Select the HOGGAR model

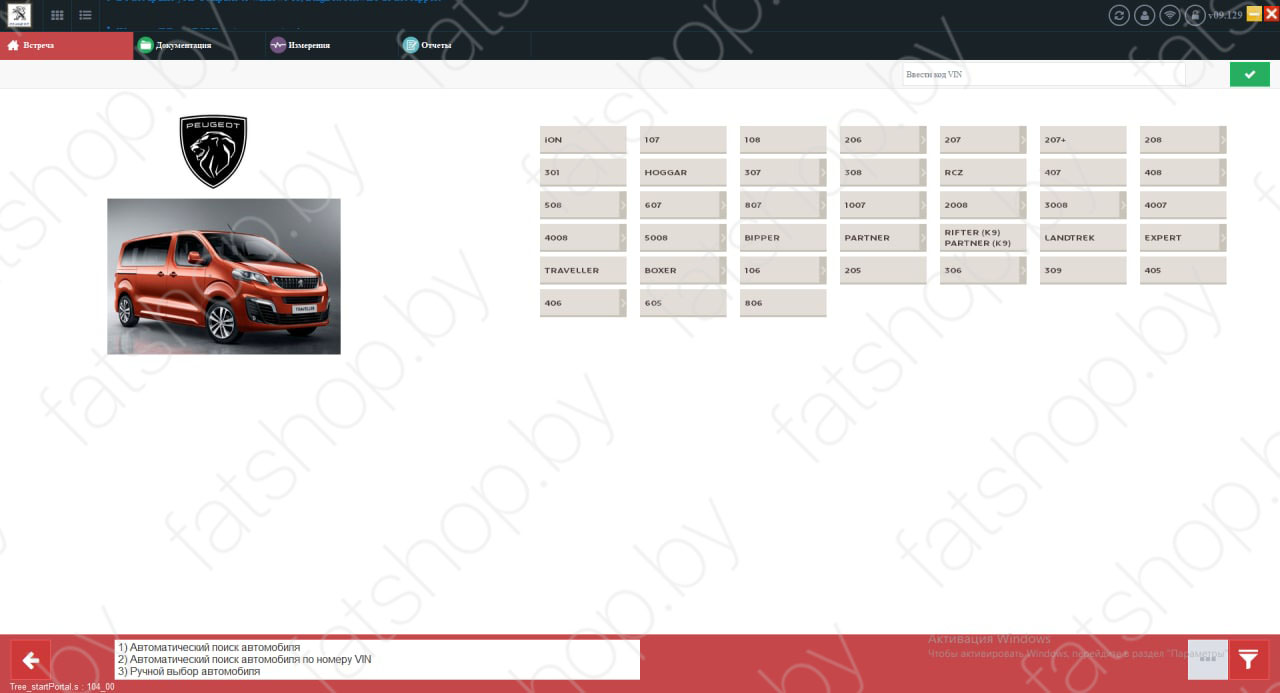click(x=683, y=172)
